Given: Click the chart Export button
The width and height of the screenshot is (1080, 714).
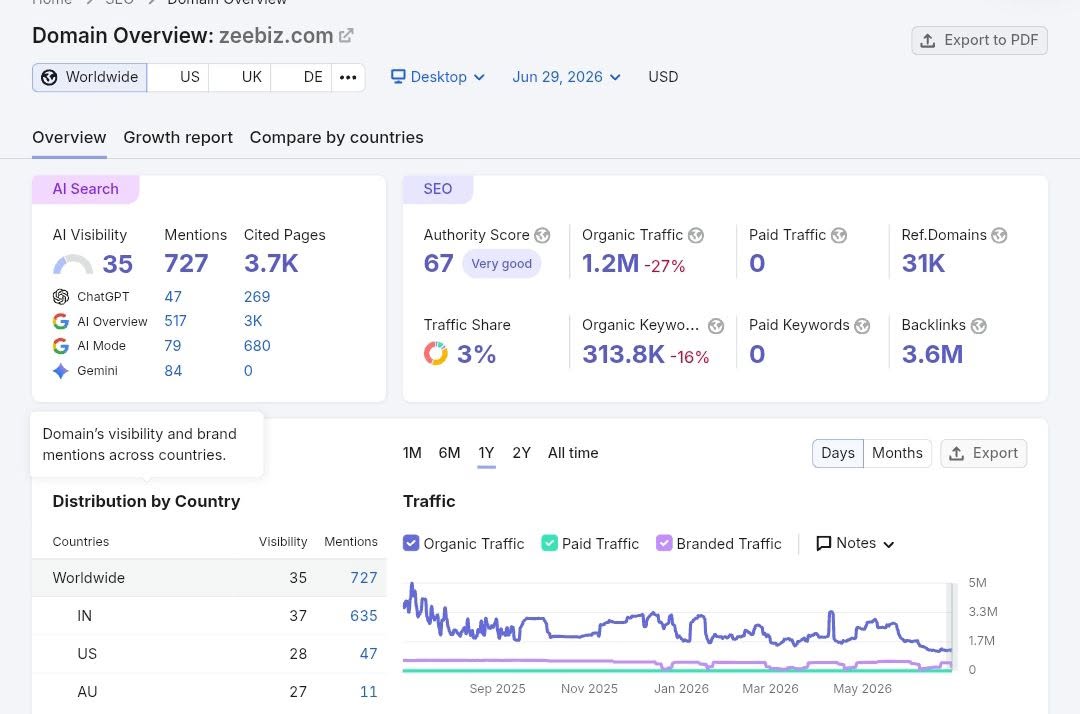Looking at the screenshot, I should click(983, 454).
